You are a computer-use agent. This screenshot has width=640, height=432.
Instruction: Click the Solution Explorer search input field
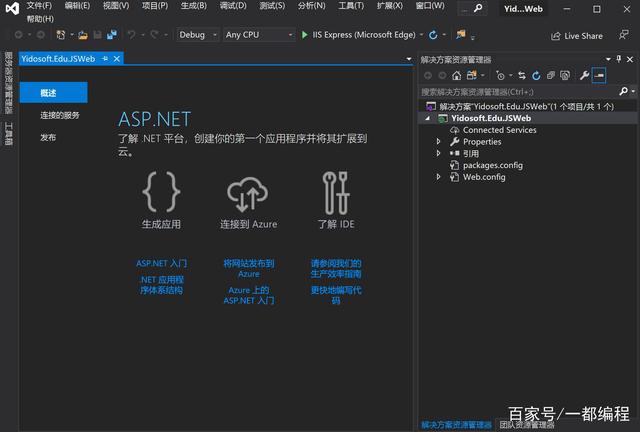518,91
